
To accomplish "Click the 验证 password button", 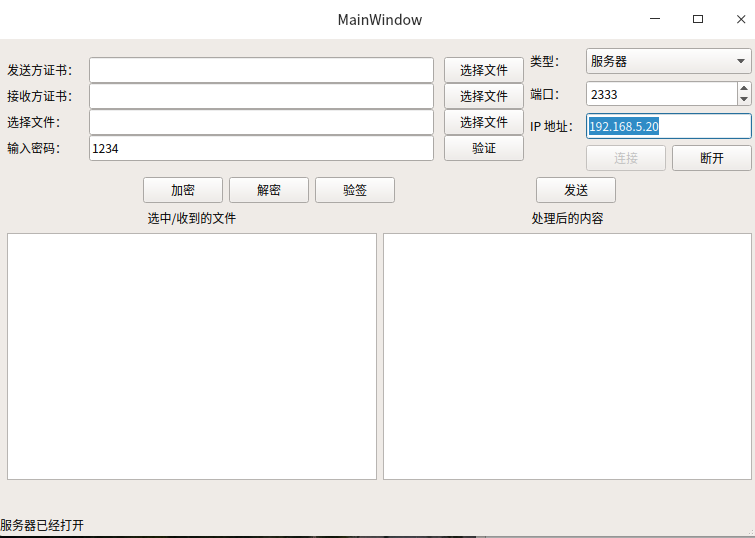I will coord(483,148).
